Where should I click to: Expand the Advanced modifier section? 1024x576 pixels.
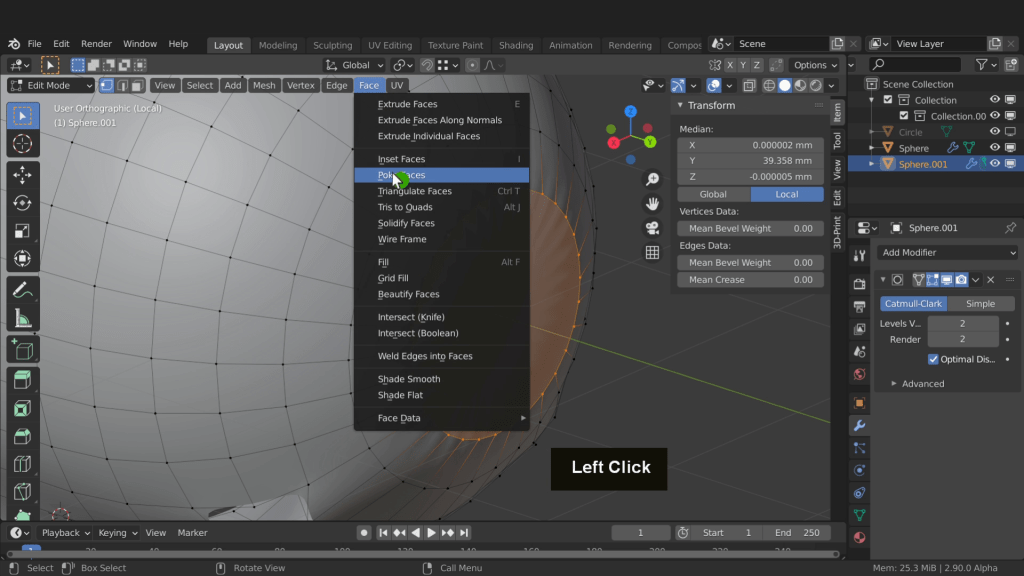coord(922,383)
